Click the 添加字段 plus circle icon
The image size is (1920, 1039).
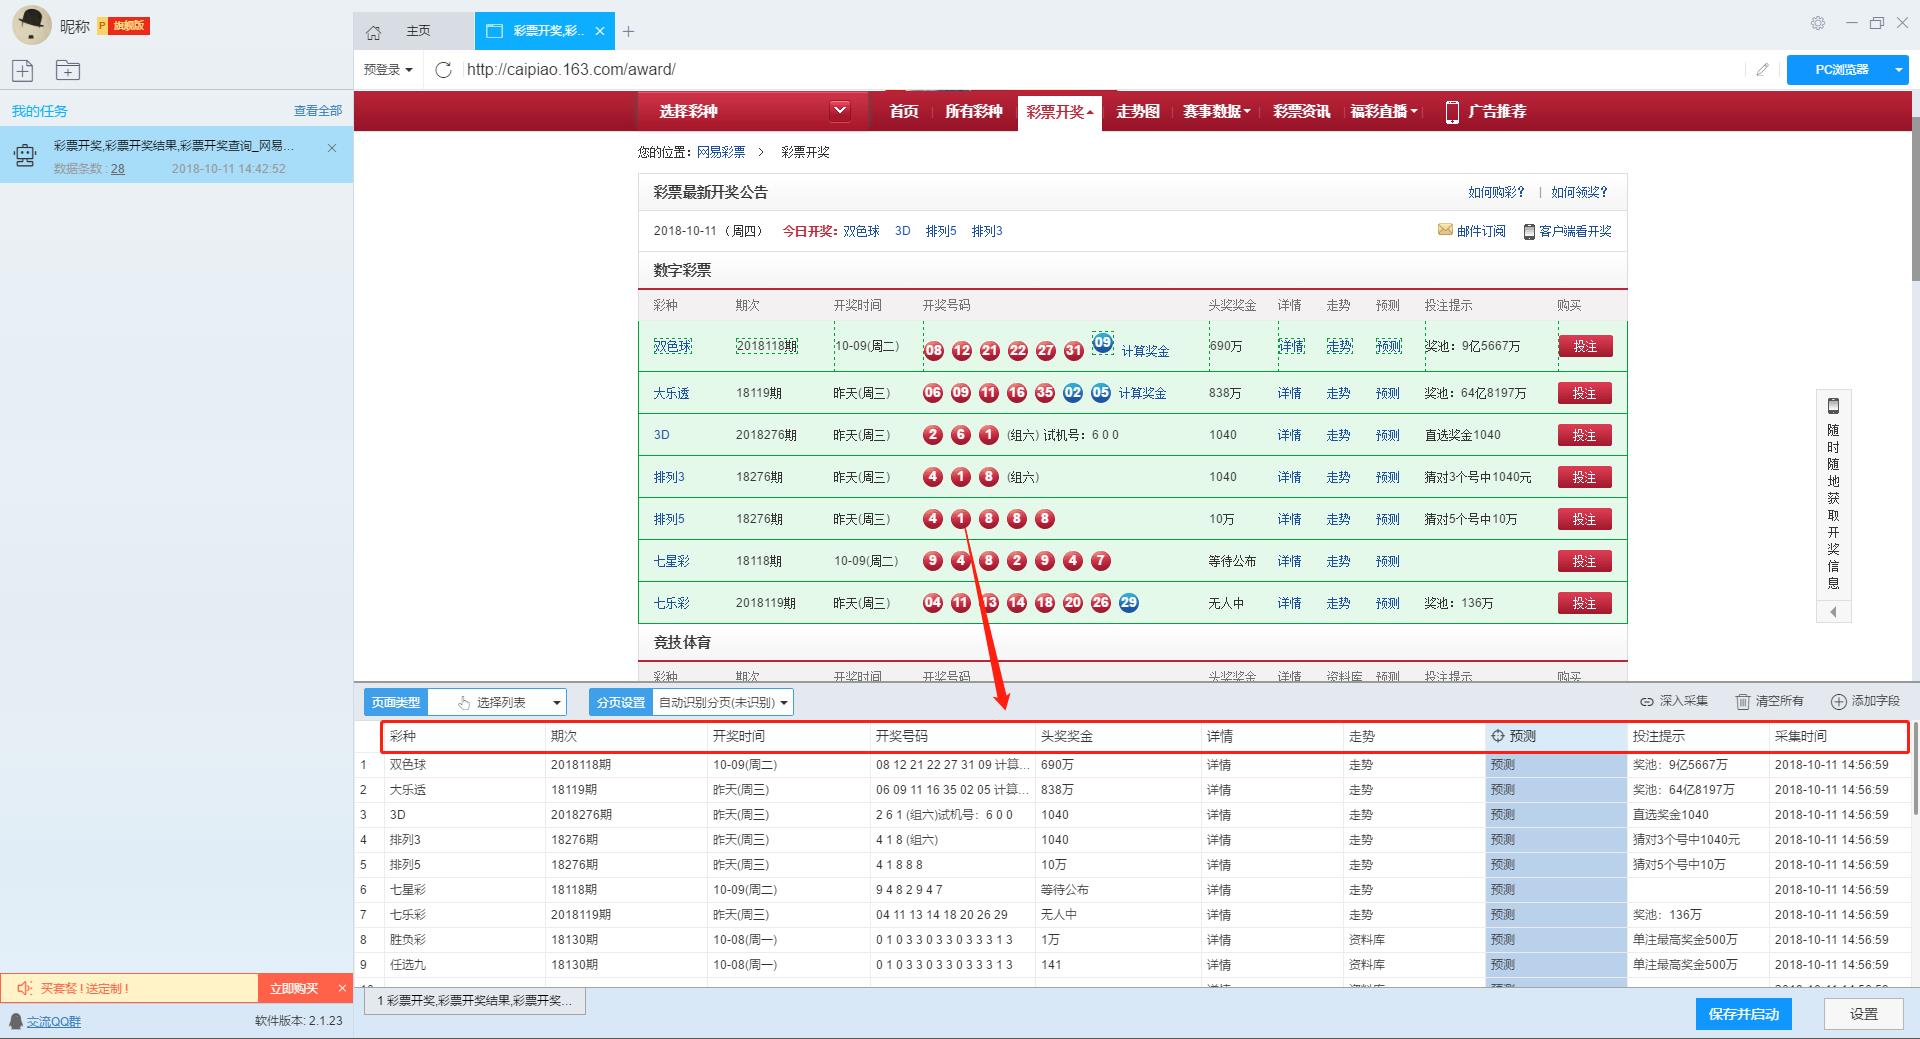pyautogui.click(x=1839, y=702)
